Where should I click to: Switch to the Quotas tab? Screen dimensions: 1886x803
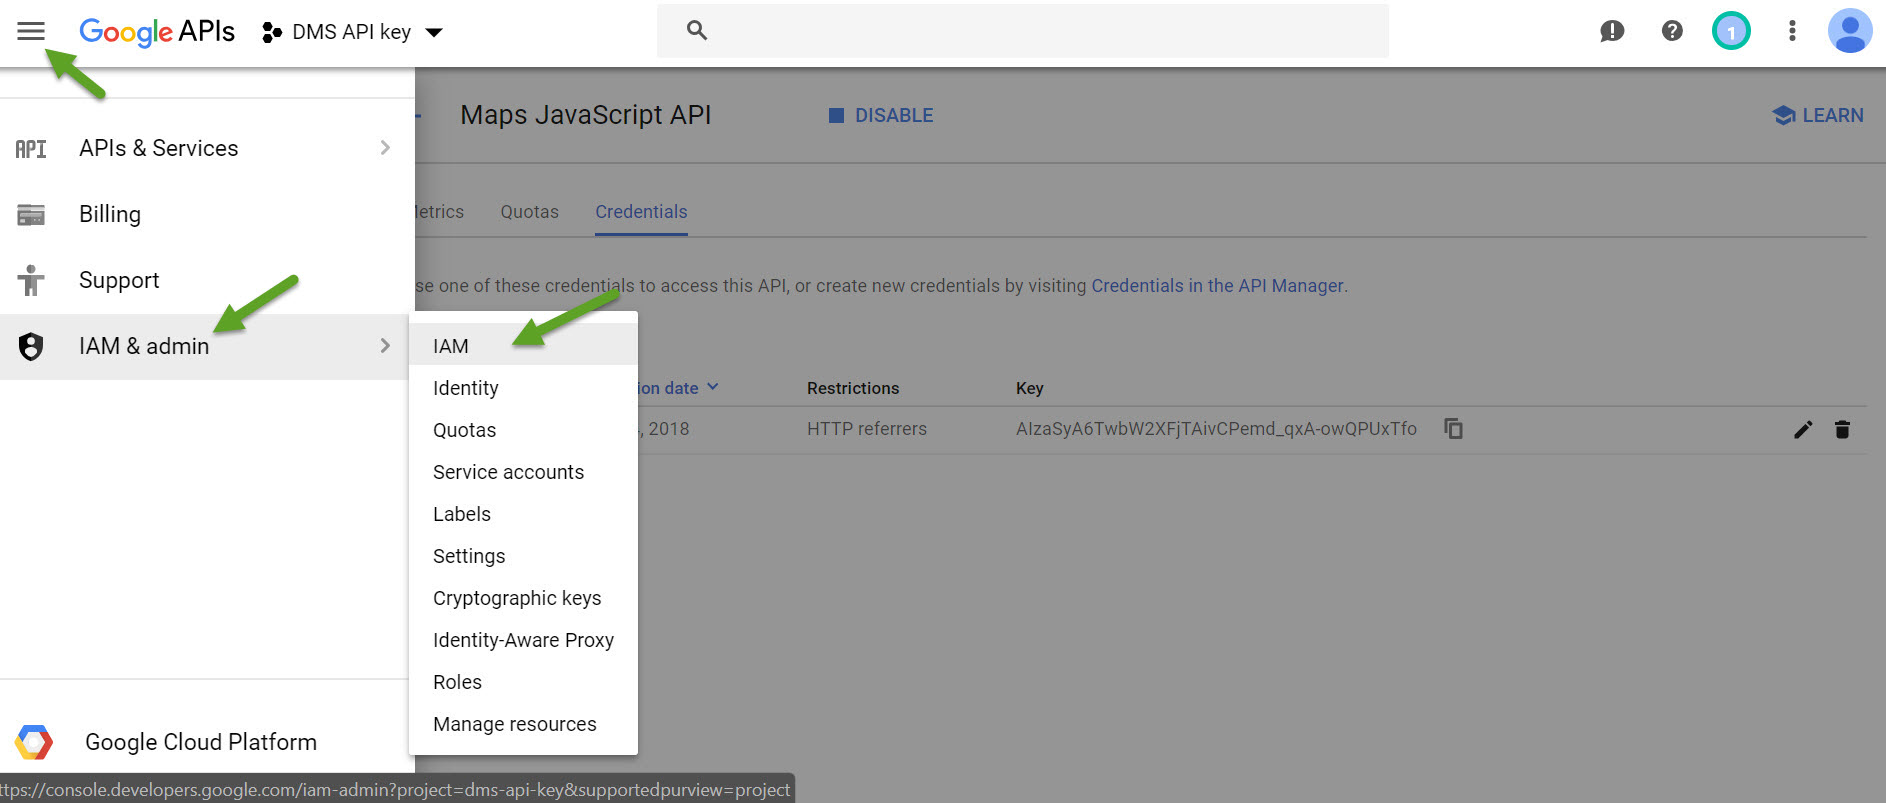pos(529,212)
